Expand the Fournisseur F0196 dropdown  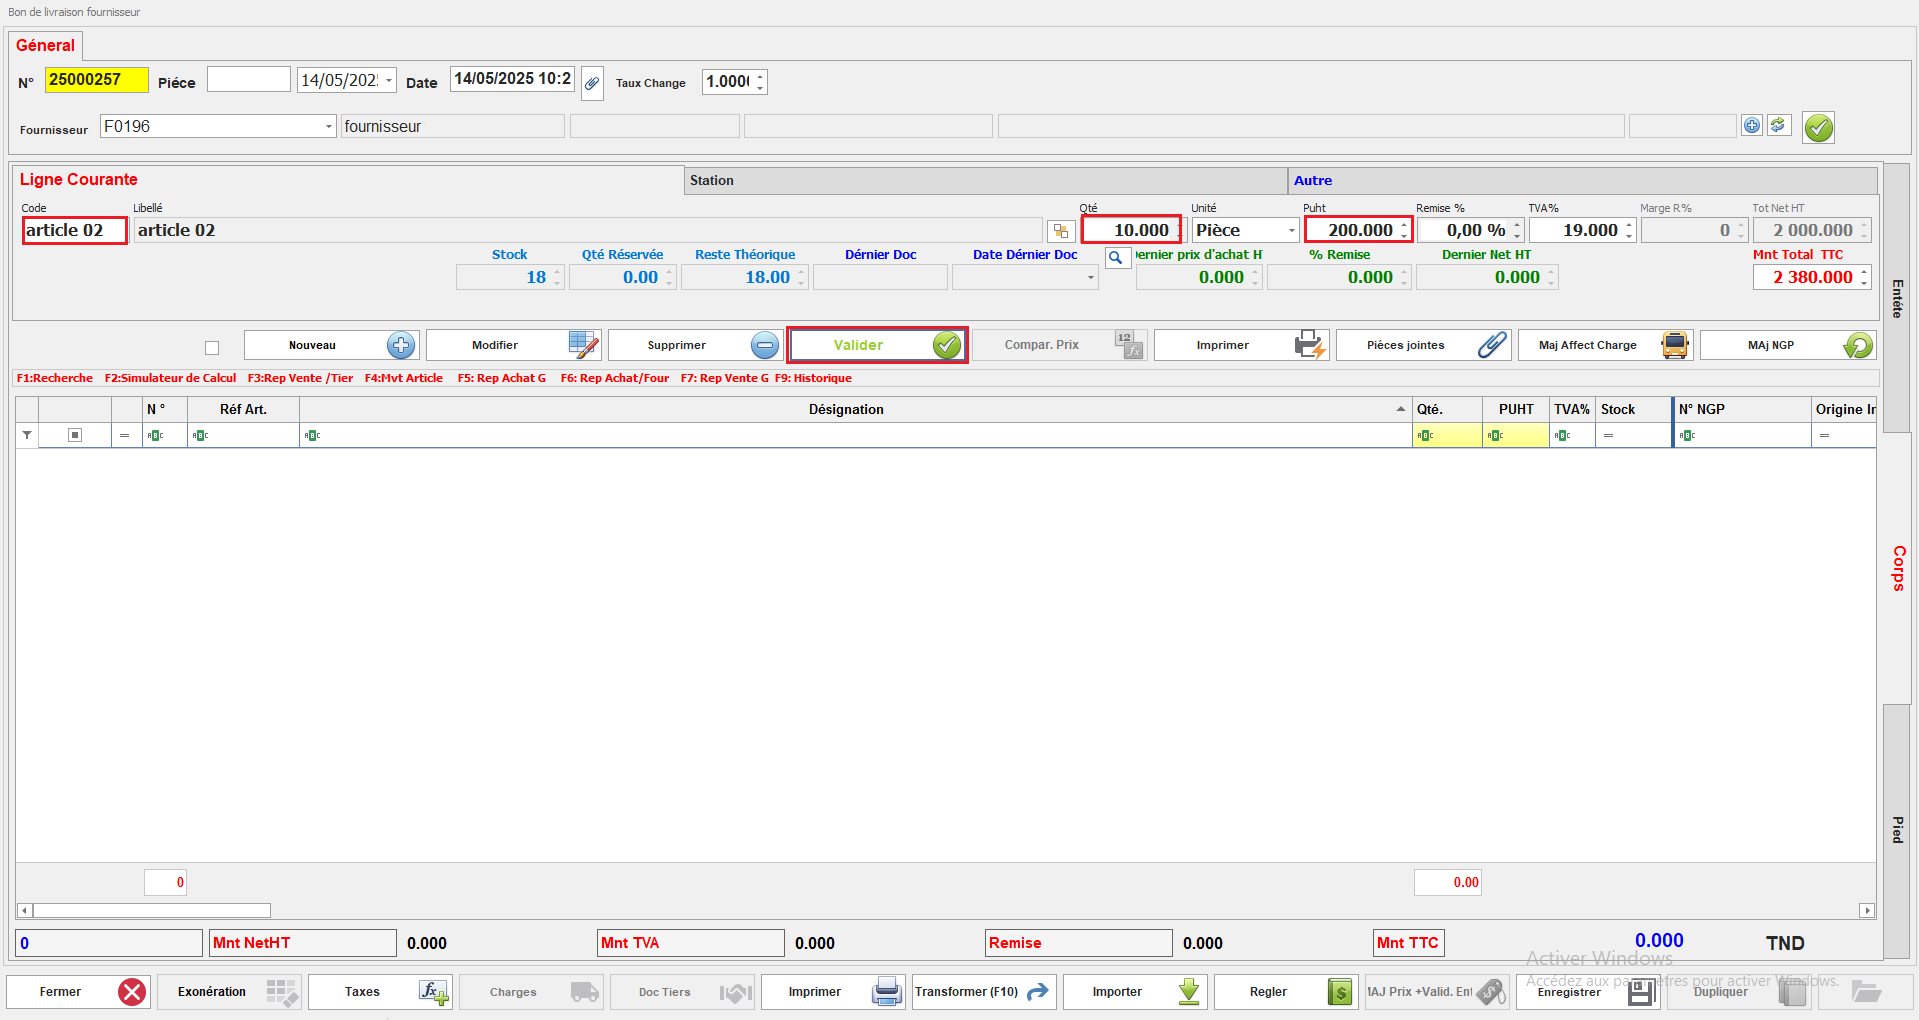pos(328,127)
